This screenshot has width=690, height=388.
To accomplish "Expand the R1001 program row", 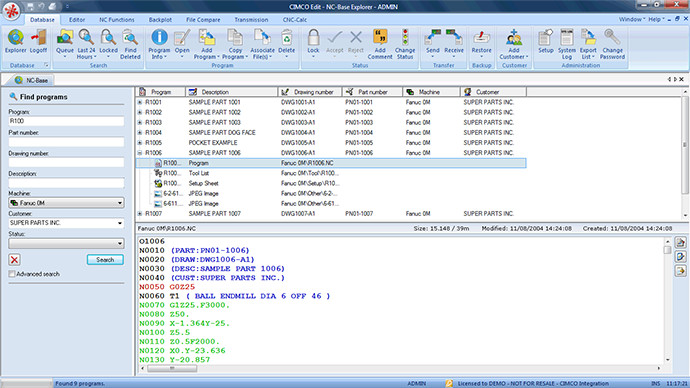I will 140,102.
